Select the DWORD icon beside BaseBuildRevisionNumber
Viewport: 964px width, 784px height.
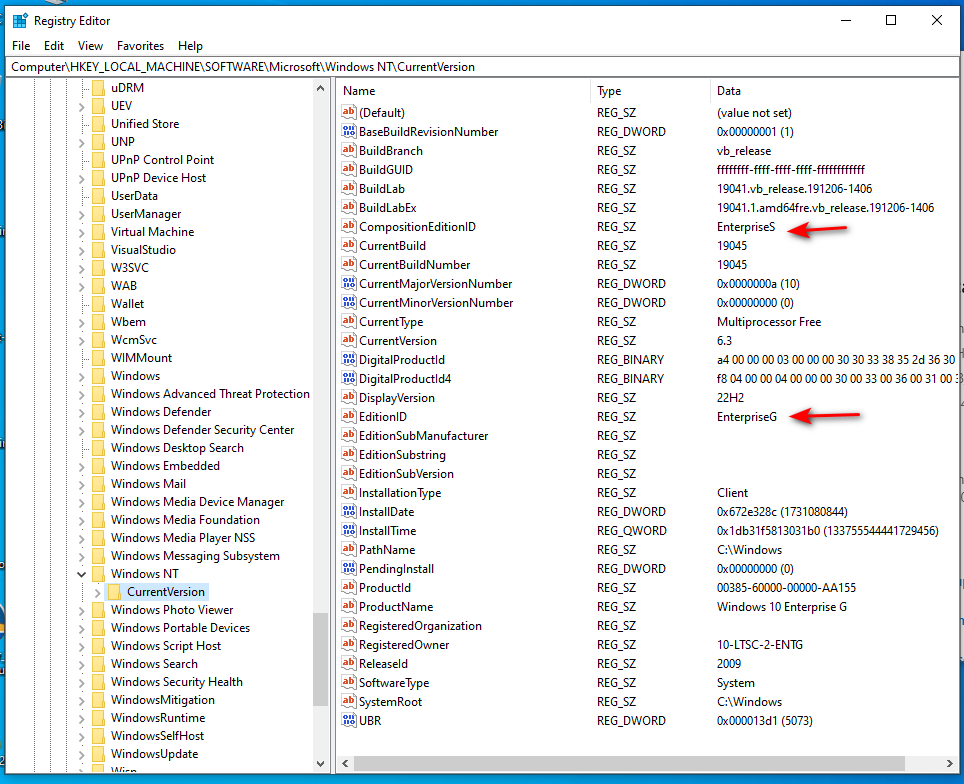349,132
